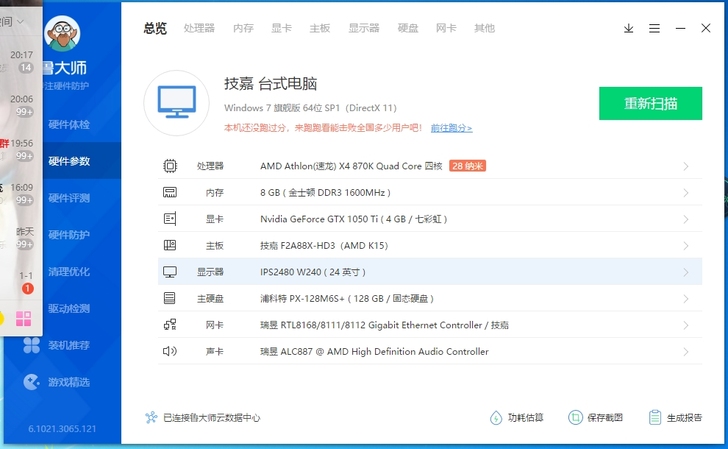The height and width of the screenshot is (449, 728).
Task: Click the 28 纳米 badge
Action: tap(468, 166)
